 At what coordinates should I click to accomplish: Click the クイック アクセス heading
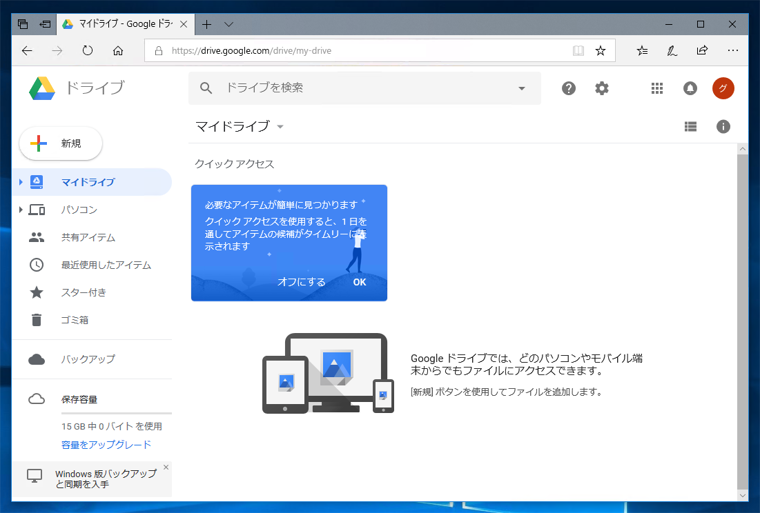[234, 164]
